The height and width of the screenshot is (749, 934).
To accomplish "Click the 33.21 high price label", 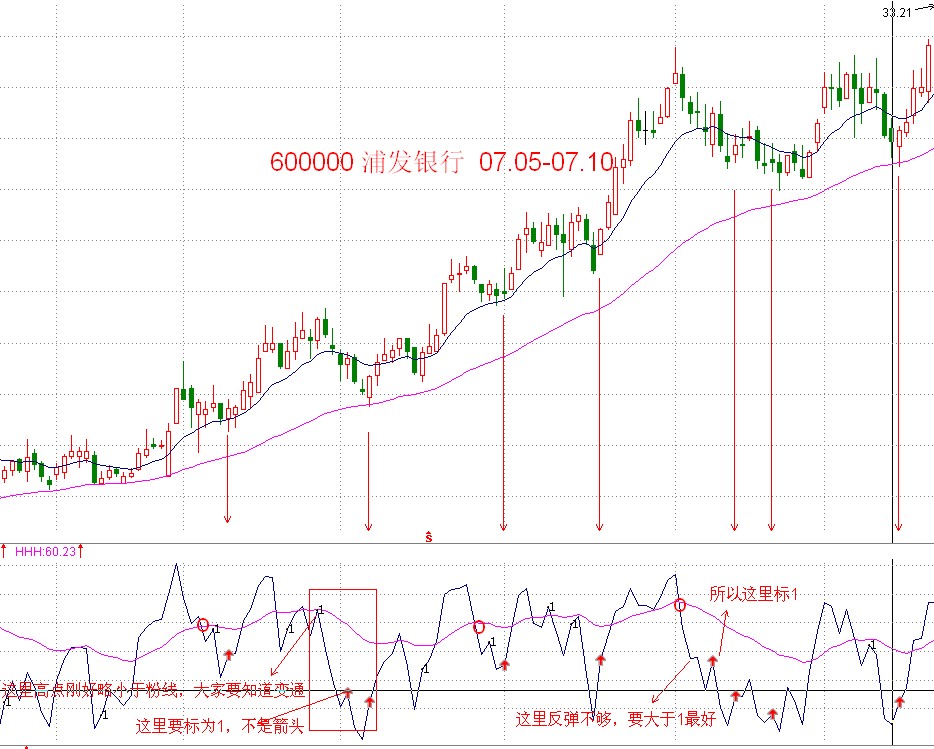I will [x=896, y=13].
